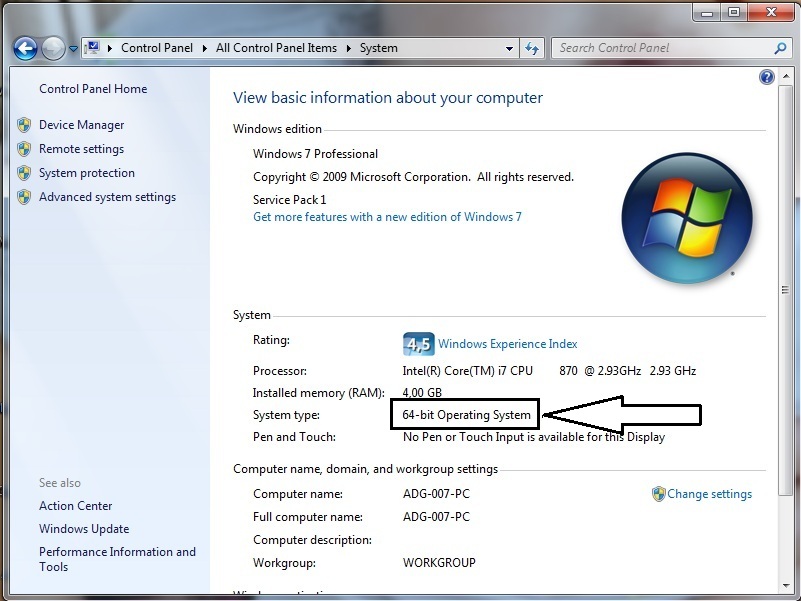This screenshot has height=601, width=801.
Task: Open Windows Experience Index link
Action: point(508,344)
